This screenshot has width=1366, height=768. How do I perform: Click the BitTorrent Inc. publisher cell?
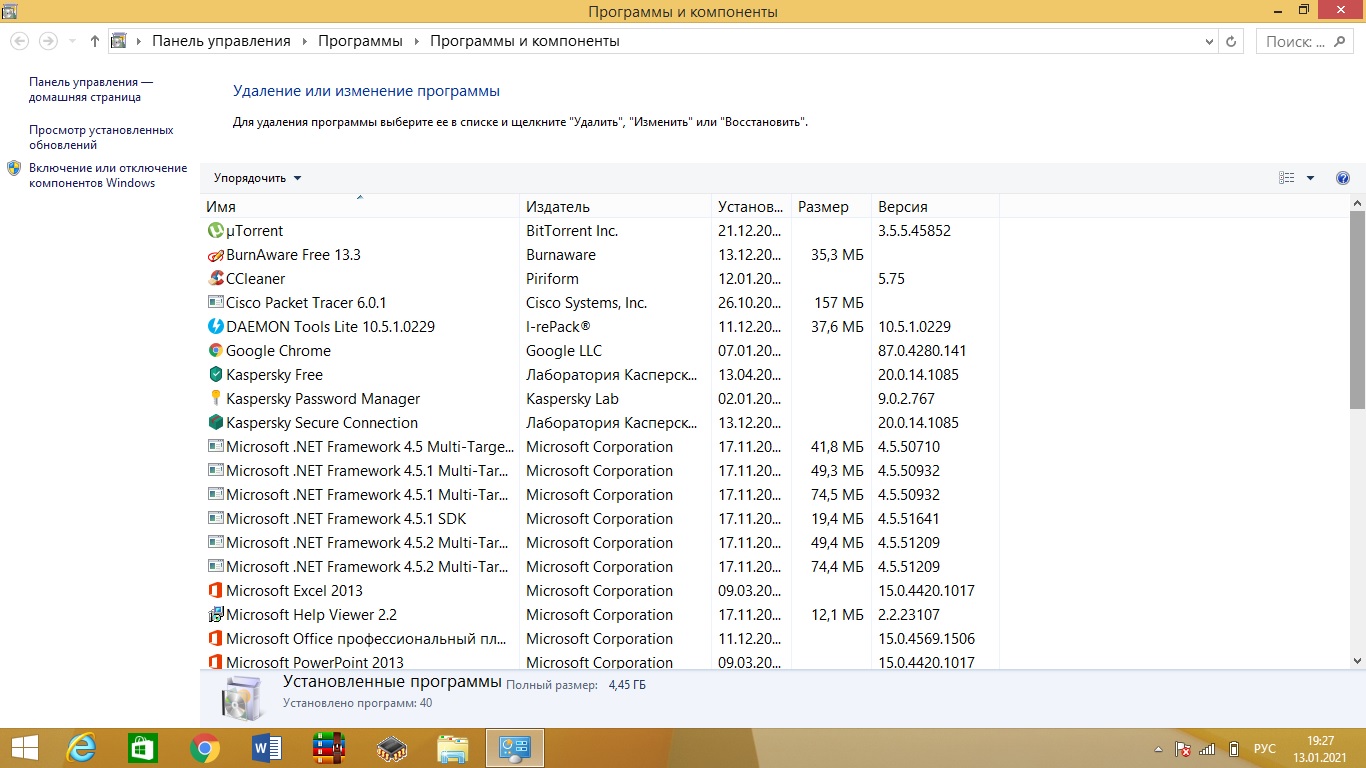572,231
